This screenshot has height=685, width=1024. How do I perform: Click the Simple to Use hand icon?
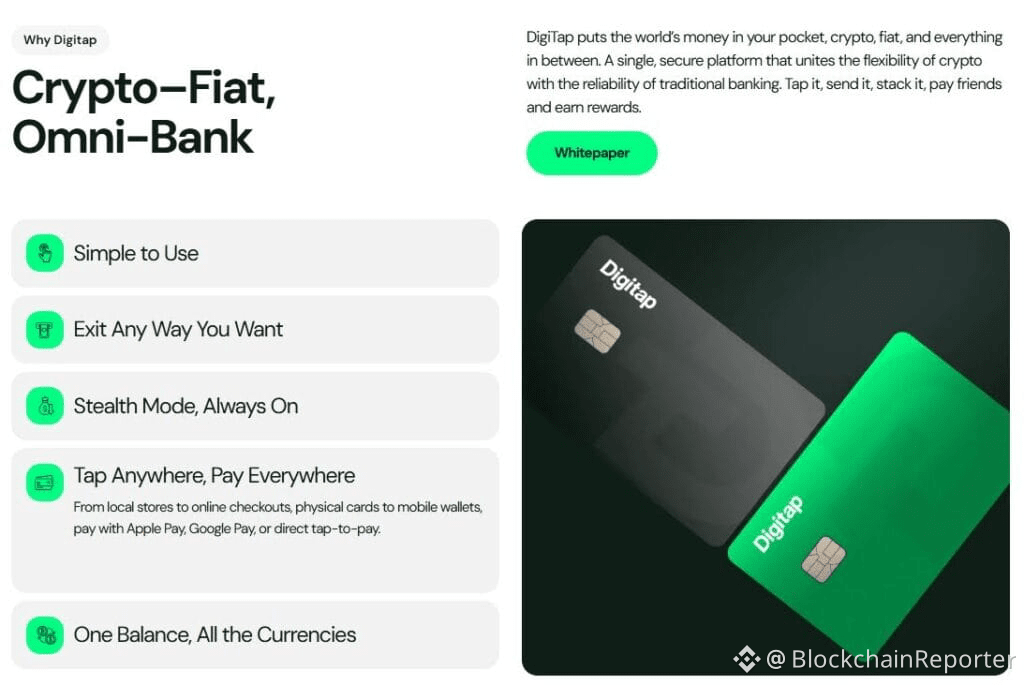coord(44,253)
